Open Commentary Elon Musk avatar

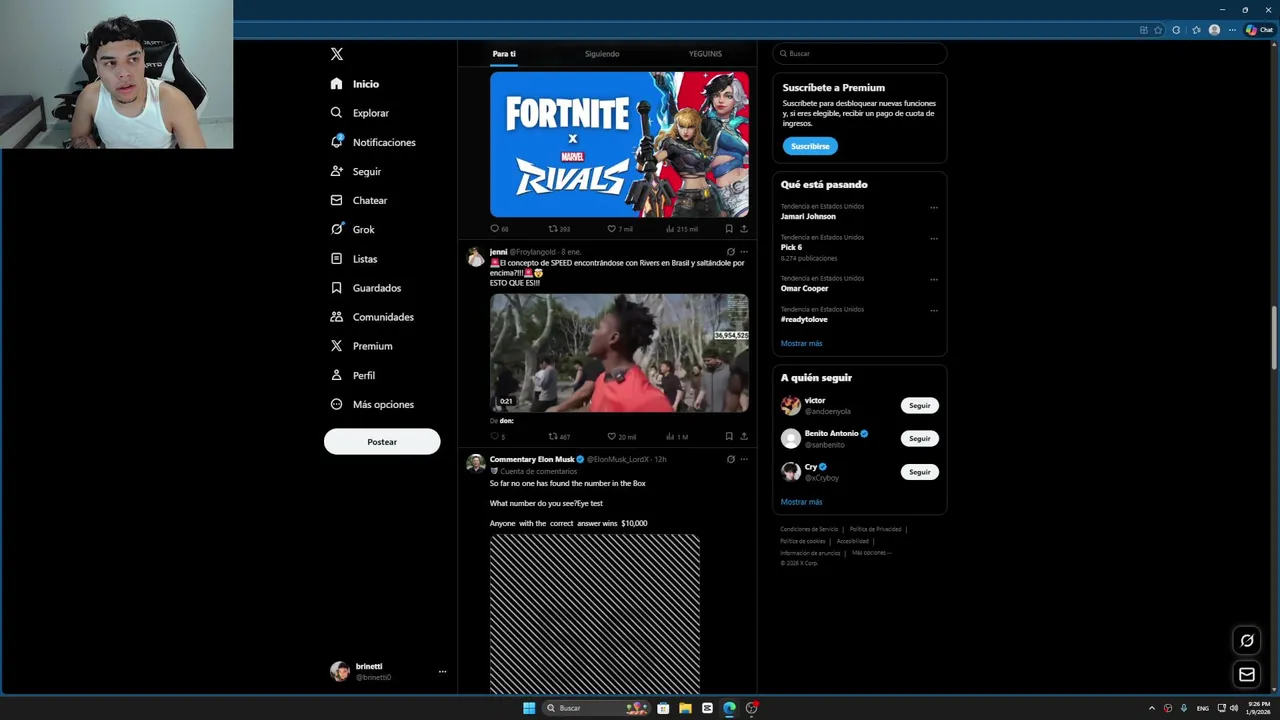pyautogui.click(x=476, y=463)
